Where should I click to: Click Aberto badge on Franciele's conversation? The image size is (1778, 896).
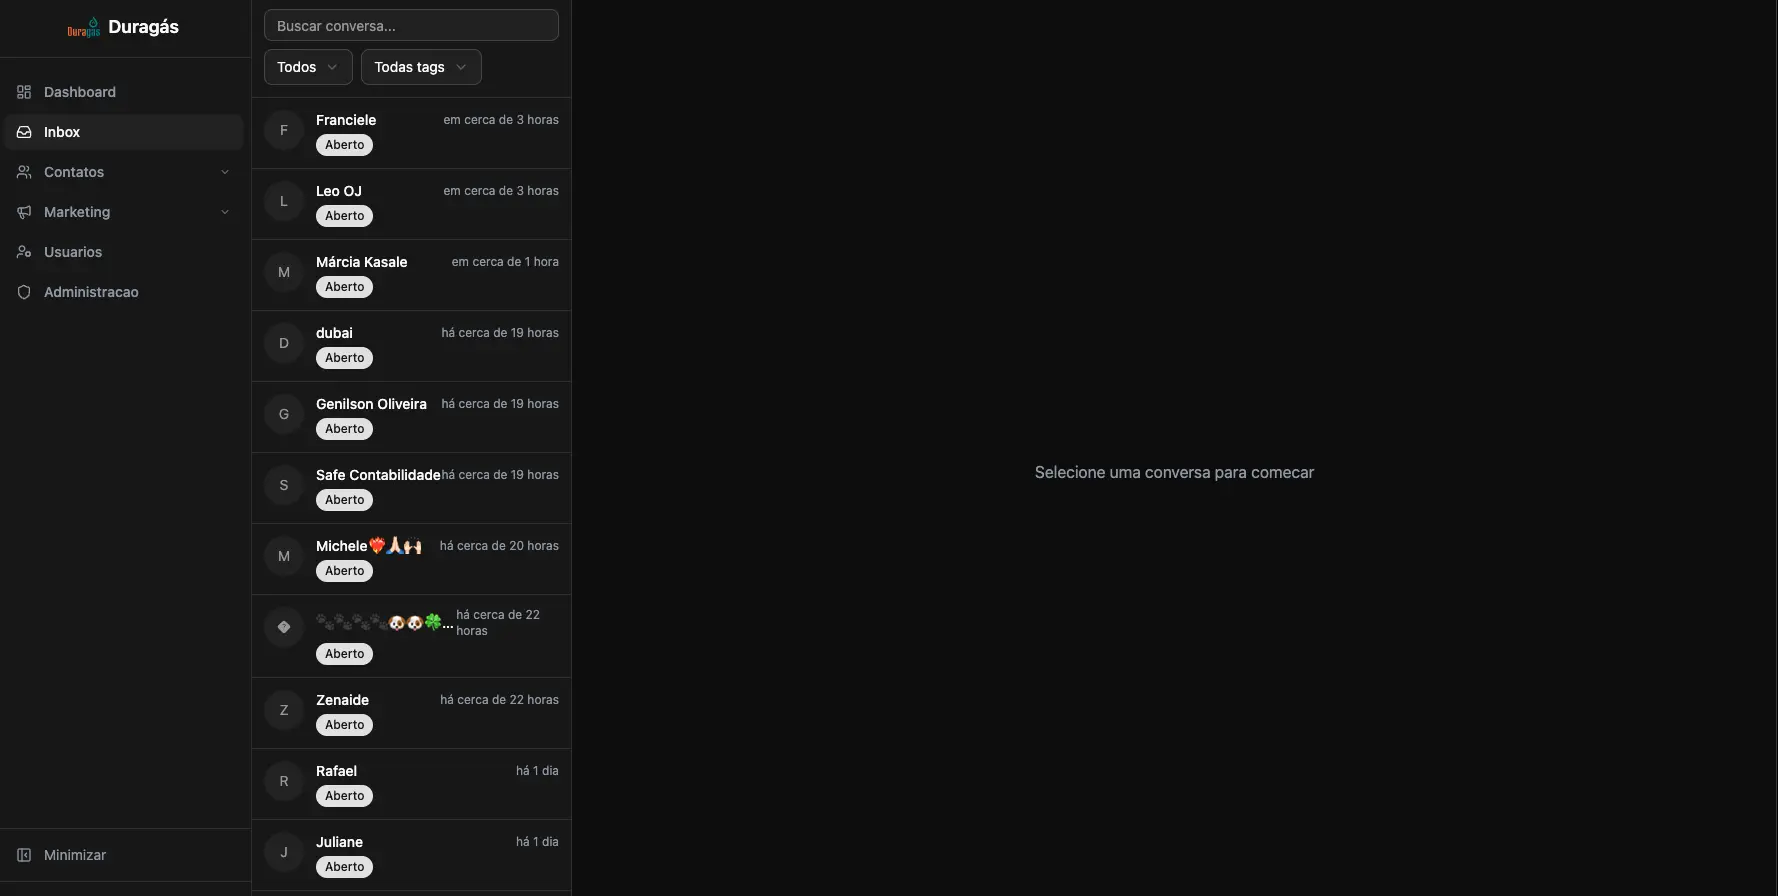pos(344,145)
